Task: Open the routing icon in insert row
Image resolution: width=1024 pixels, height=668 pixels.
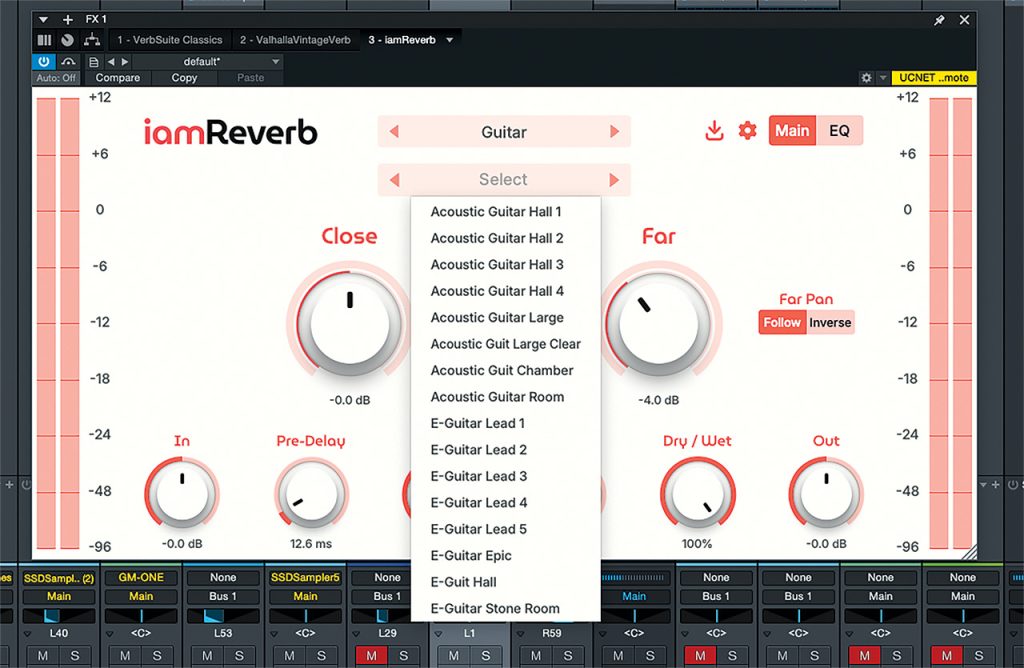Action: [91, 40]
